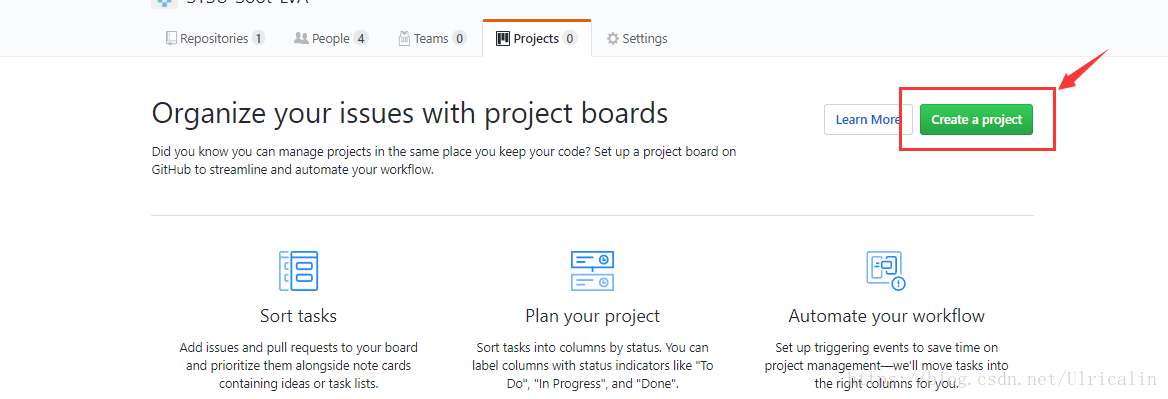Click the heading Organize your issues with project boards
The height and width of the screenshot is (399, 1168).
(410, 114)
